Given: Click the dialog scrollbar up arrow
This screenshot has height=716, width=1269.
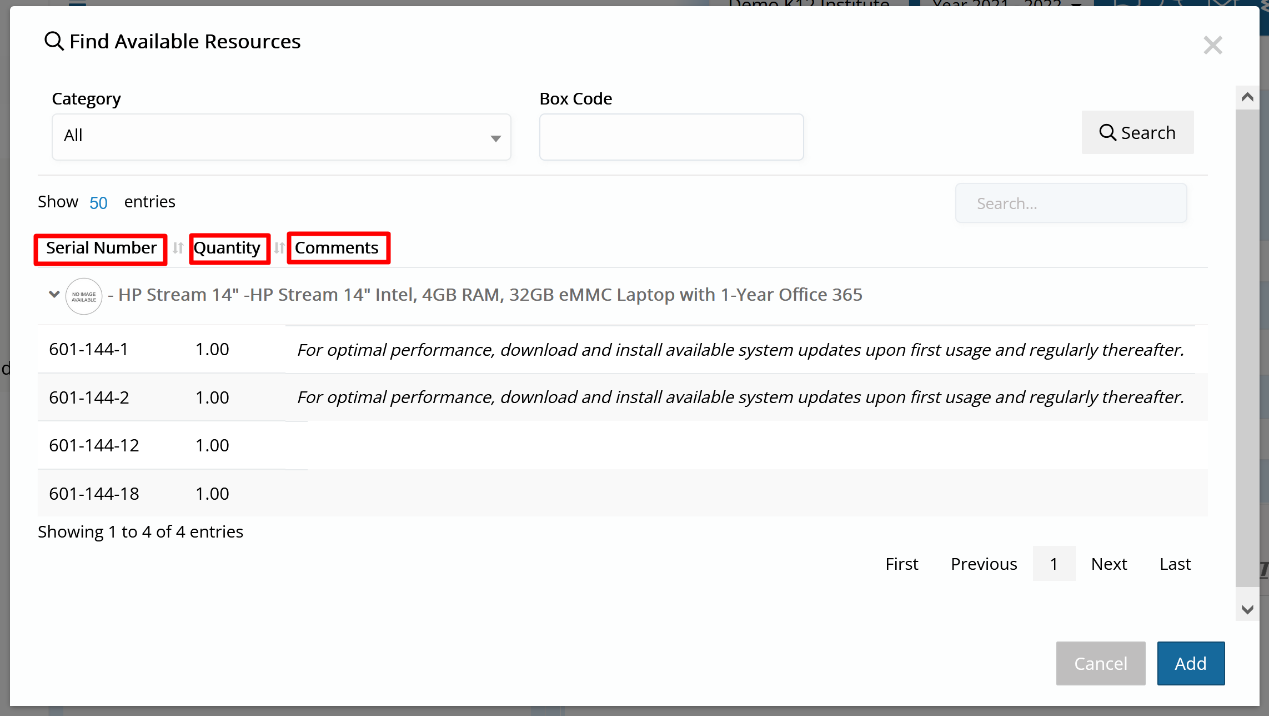Looking at the screenshot, I should [x=1247, y=97].
